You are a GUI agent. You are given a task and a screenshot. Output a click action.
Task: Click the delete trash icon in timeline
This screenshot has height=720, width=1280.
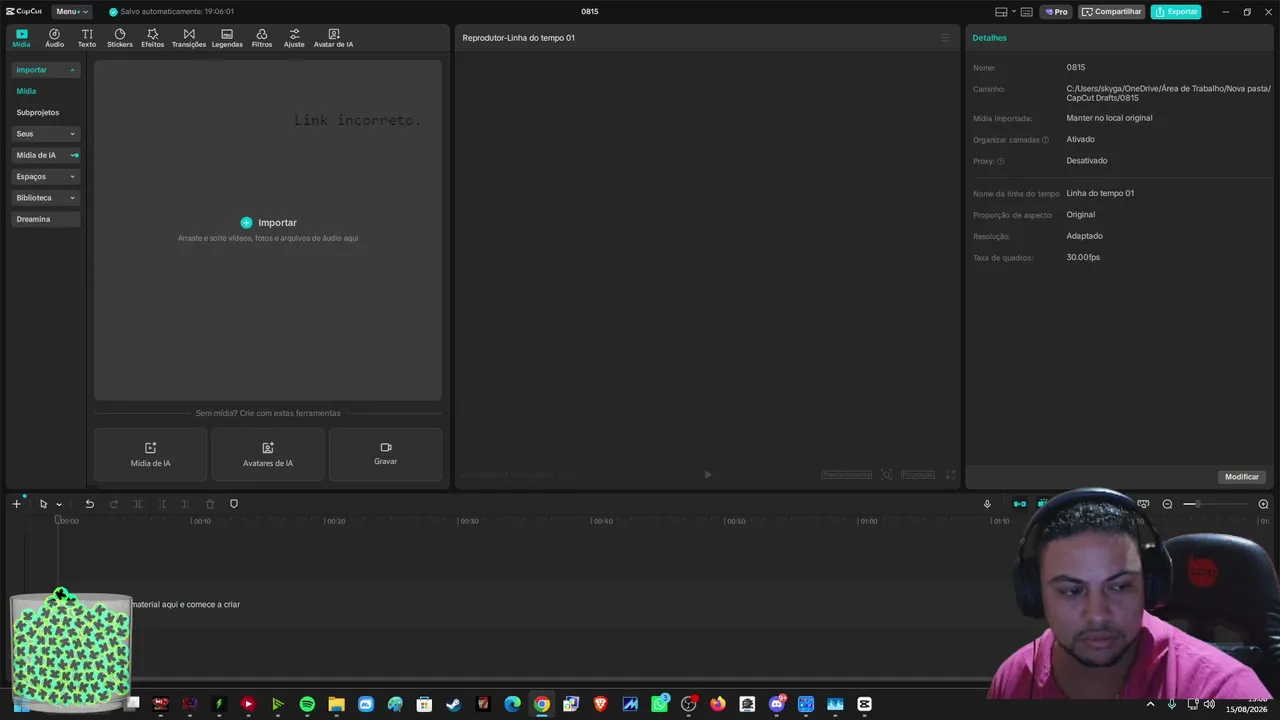click(210, 504)
